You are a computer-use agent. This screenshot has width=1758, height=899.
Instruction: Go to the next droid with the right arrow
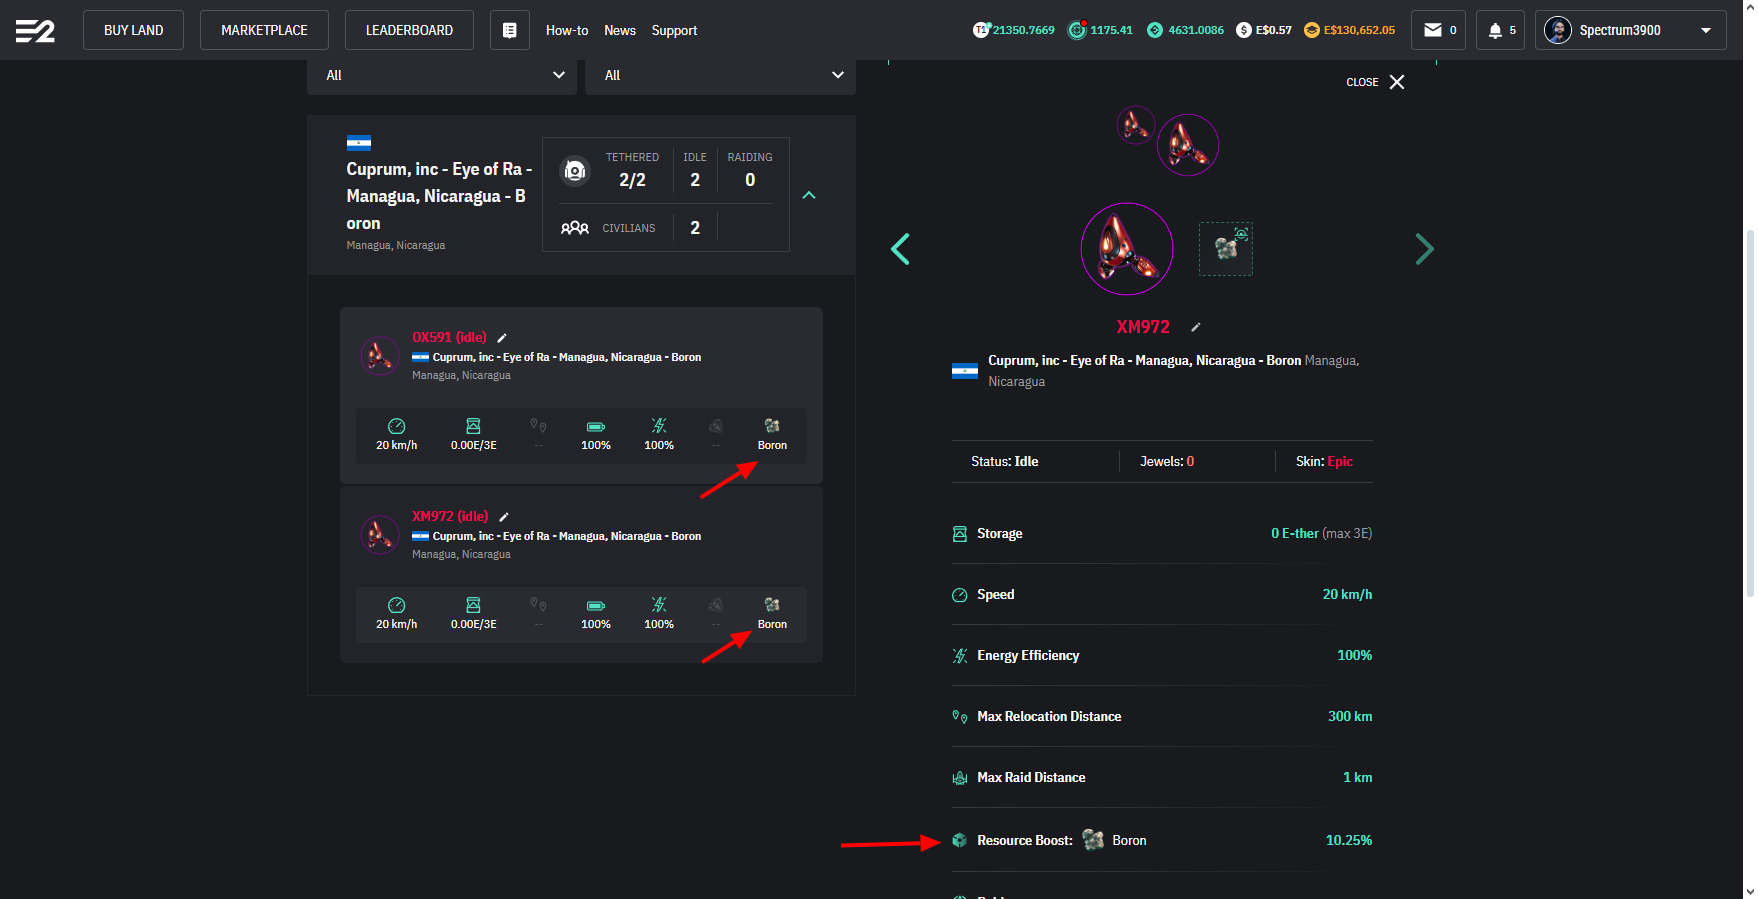click(x=1424, y=249)
